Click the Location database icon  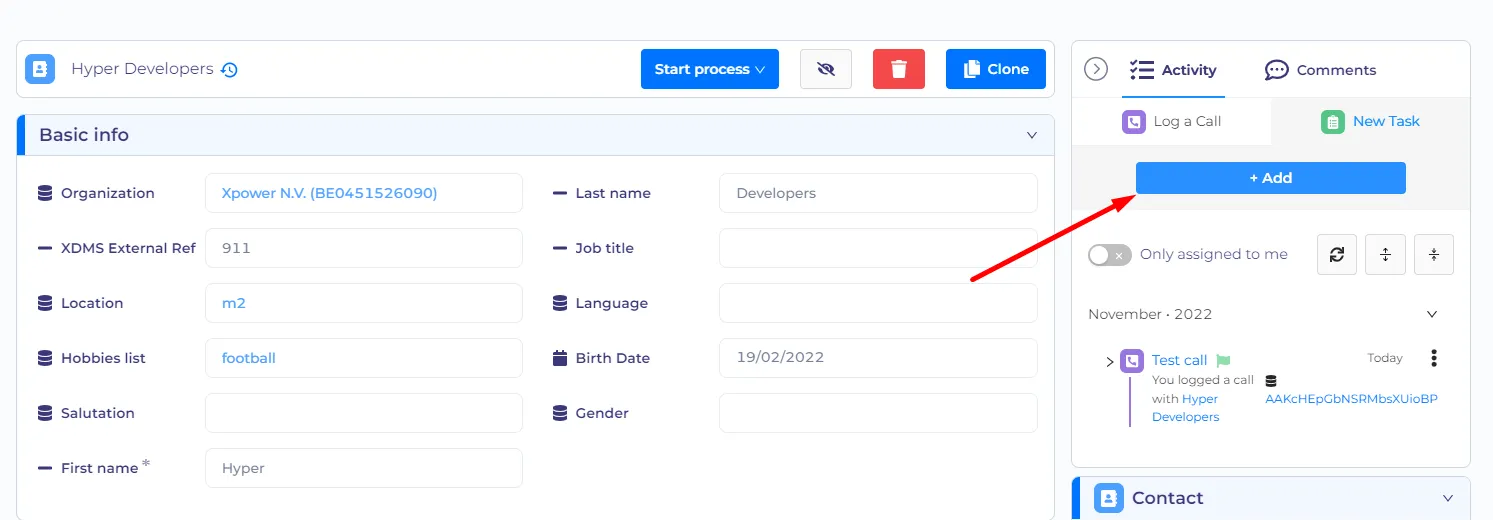[x=45, y=303]
